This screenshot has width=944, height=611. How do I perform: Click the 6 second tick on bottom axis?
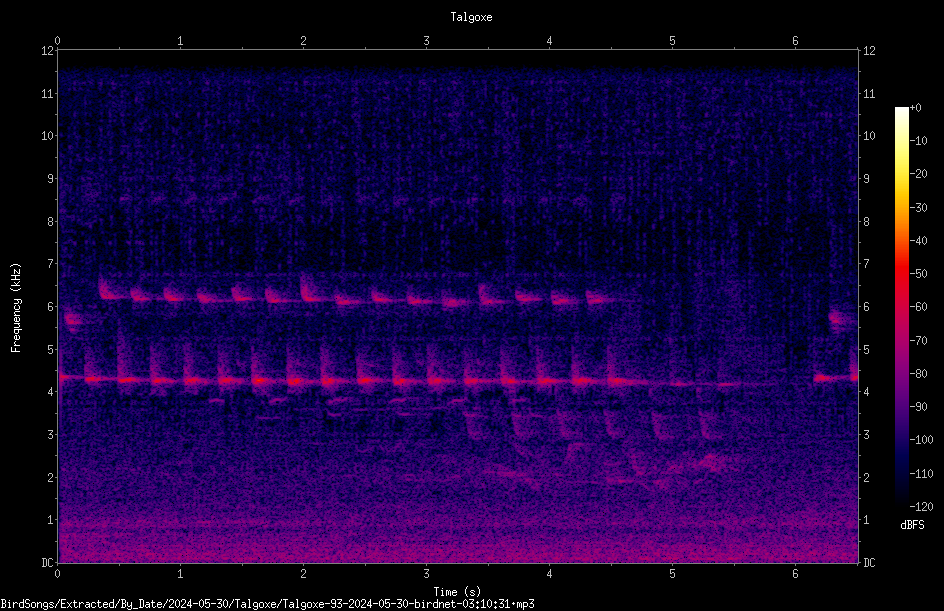pyautogui.click(x=795, y=574)
